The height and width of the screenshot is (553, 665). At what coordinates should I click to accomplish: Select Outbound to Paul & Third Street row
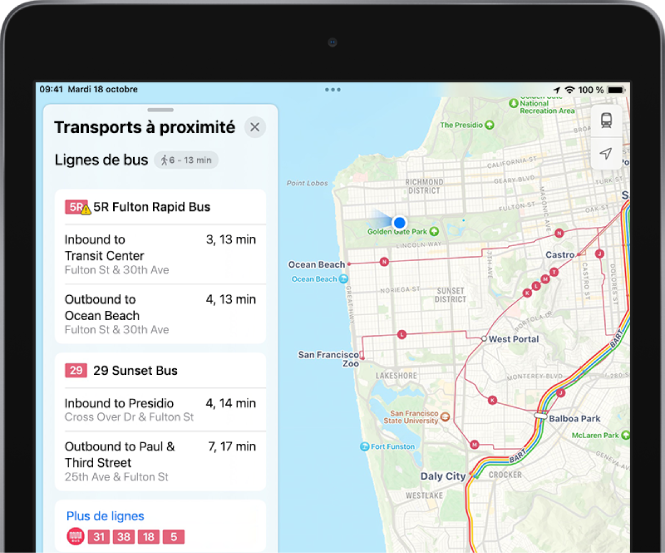(x=160, y=461)
